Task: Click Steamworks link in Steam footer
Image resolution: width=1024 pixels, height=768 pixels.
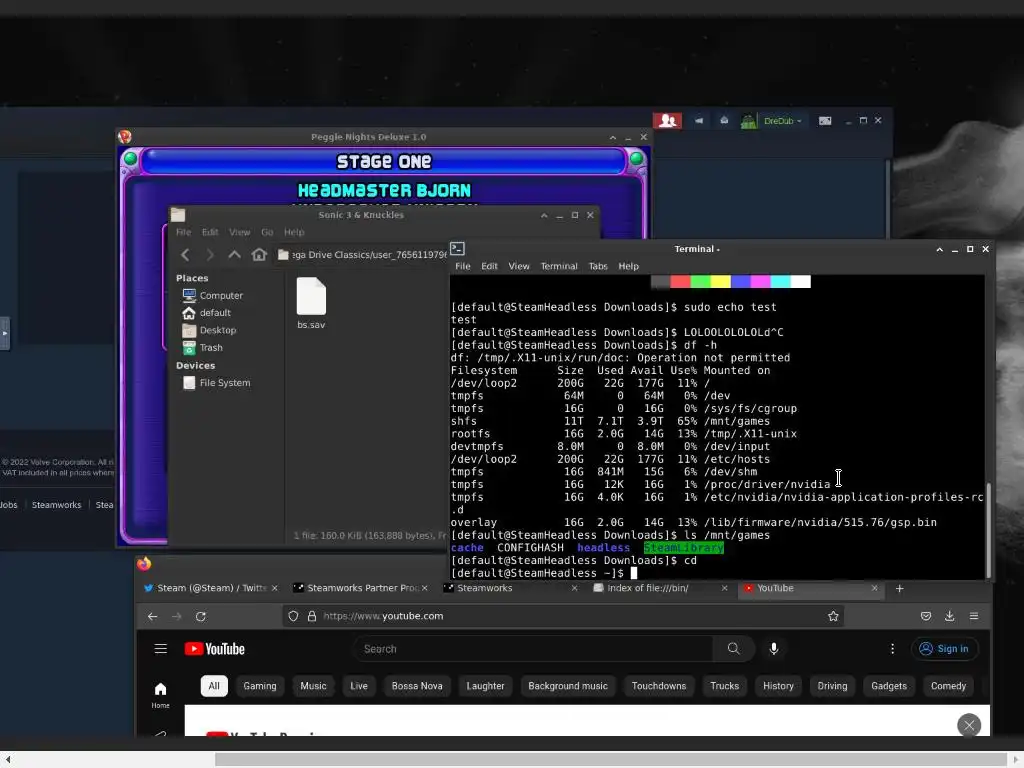Action: (57, 505)
